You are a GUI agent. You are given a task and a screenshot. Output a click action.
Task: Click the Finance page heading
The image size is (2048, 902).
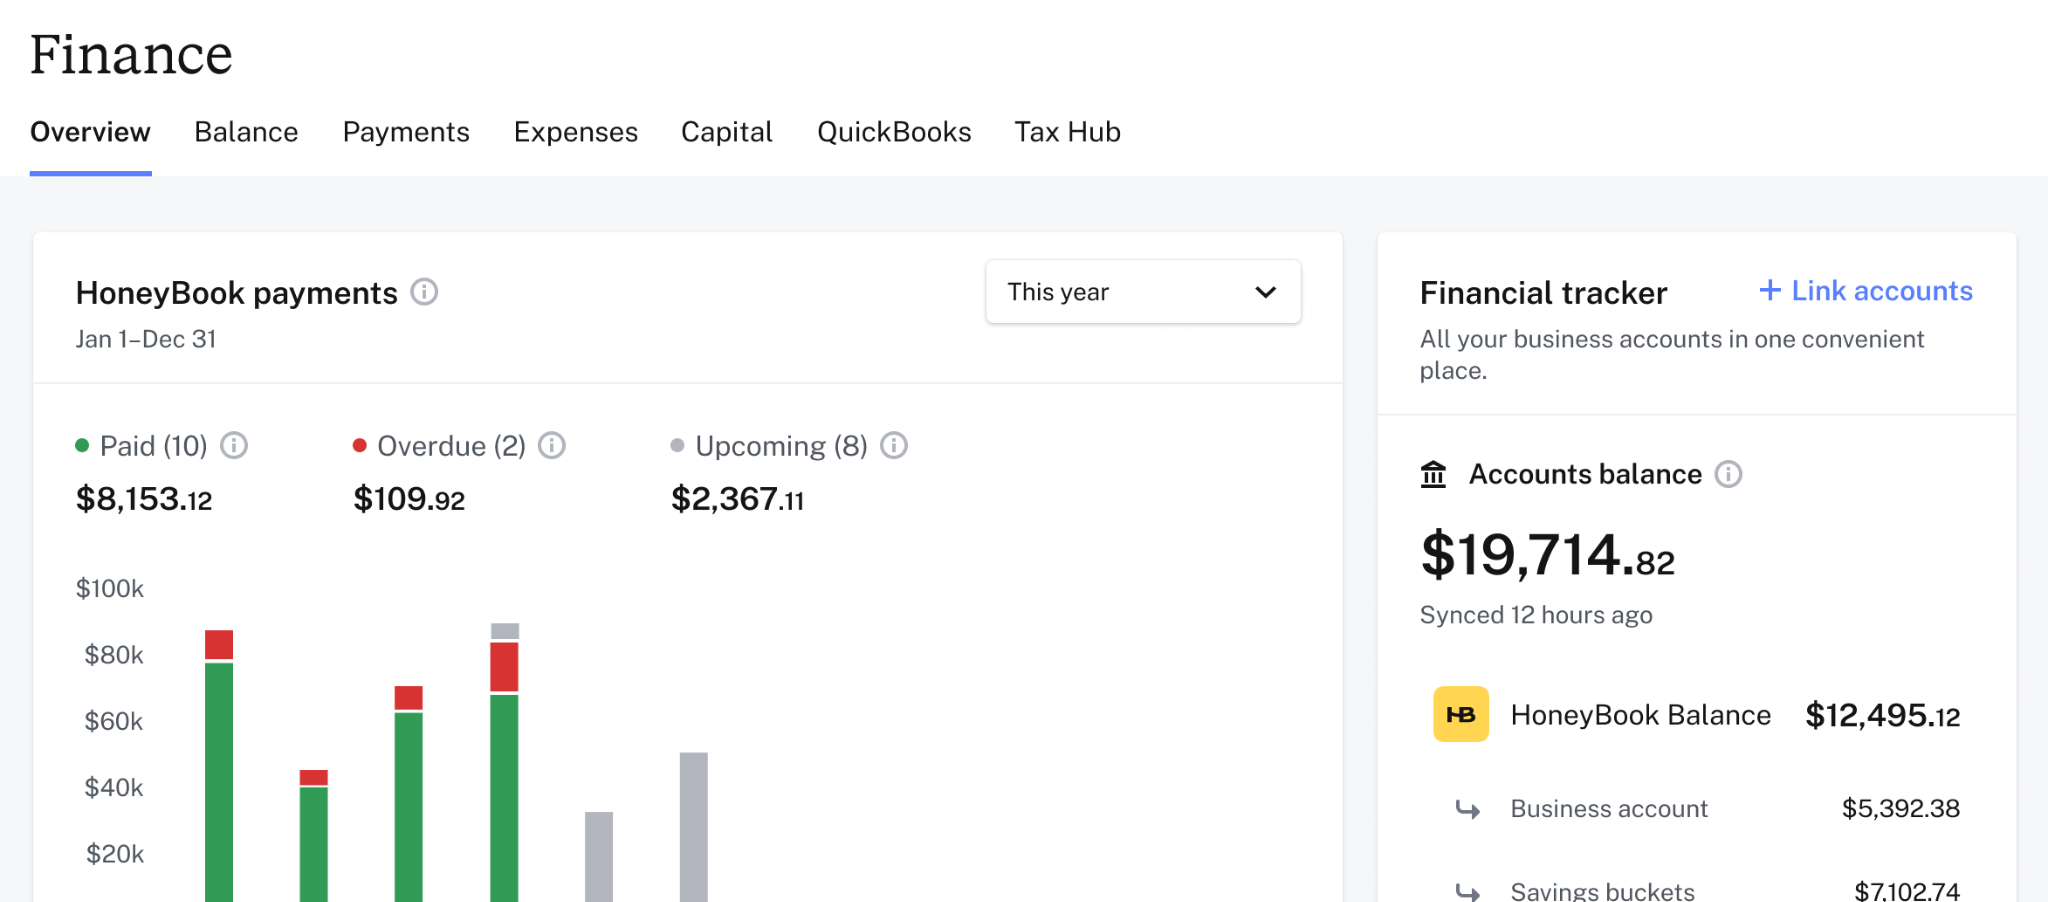click(x=131, y=54)
